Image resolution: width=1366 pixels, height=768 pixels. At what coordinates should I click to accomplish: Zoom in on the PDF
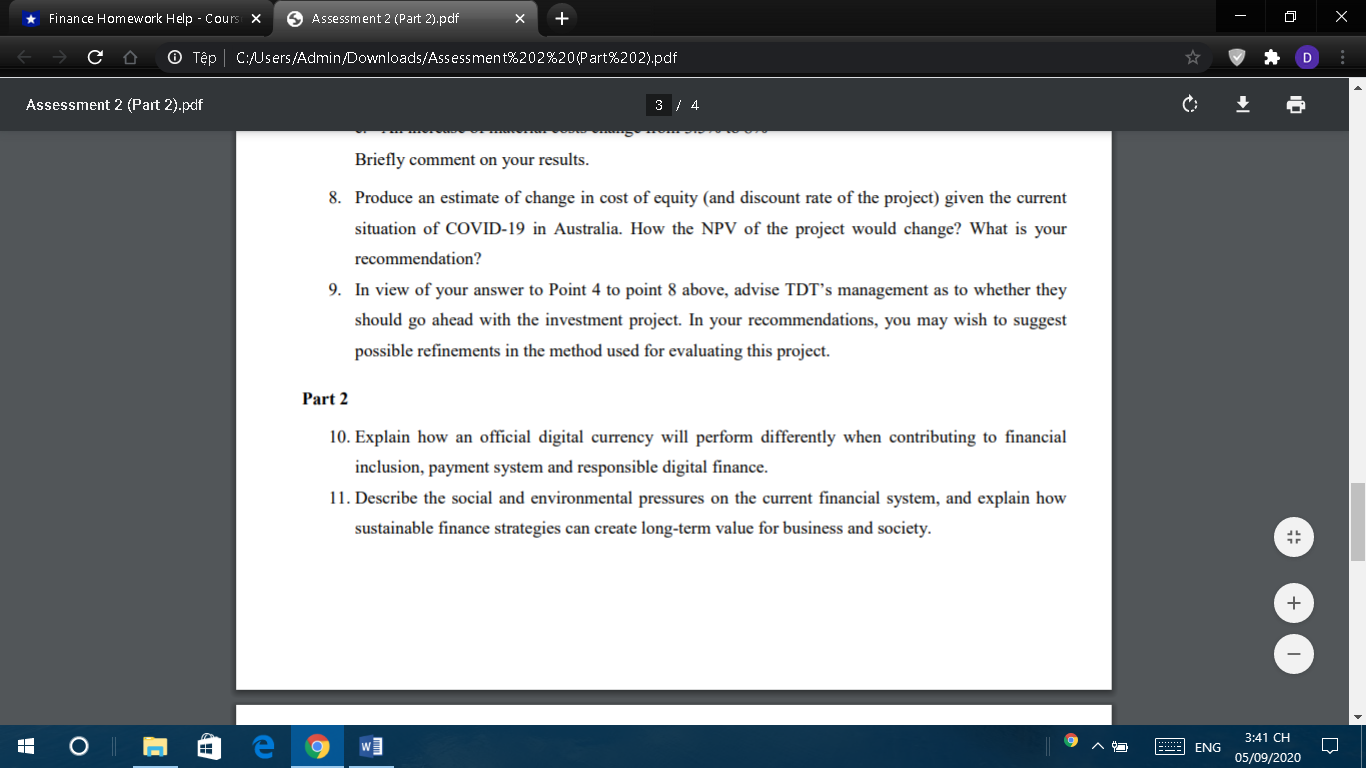click(x=1293, y=602)
